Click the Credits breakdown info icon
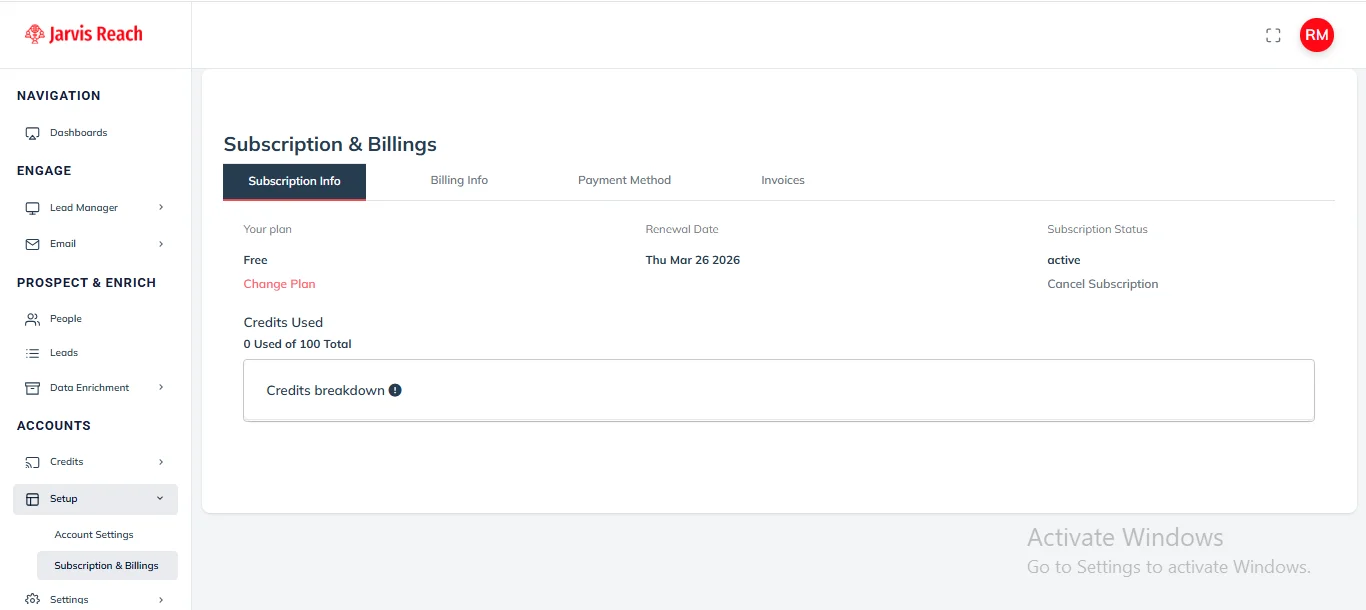Screen dimensions: 1366x610 click(395, 390)
